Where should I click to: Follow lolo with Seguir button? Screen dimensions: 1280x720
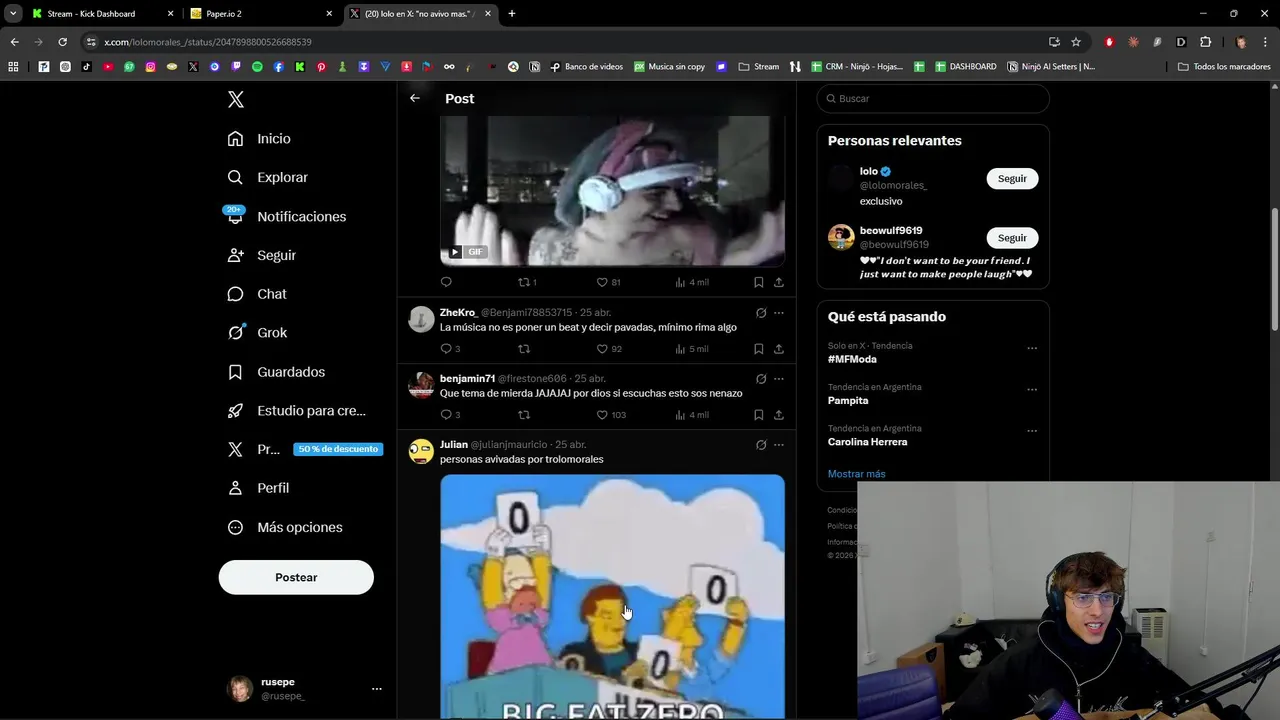(1012, 178)
